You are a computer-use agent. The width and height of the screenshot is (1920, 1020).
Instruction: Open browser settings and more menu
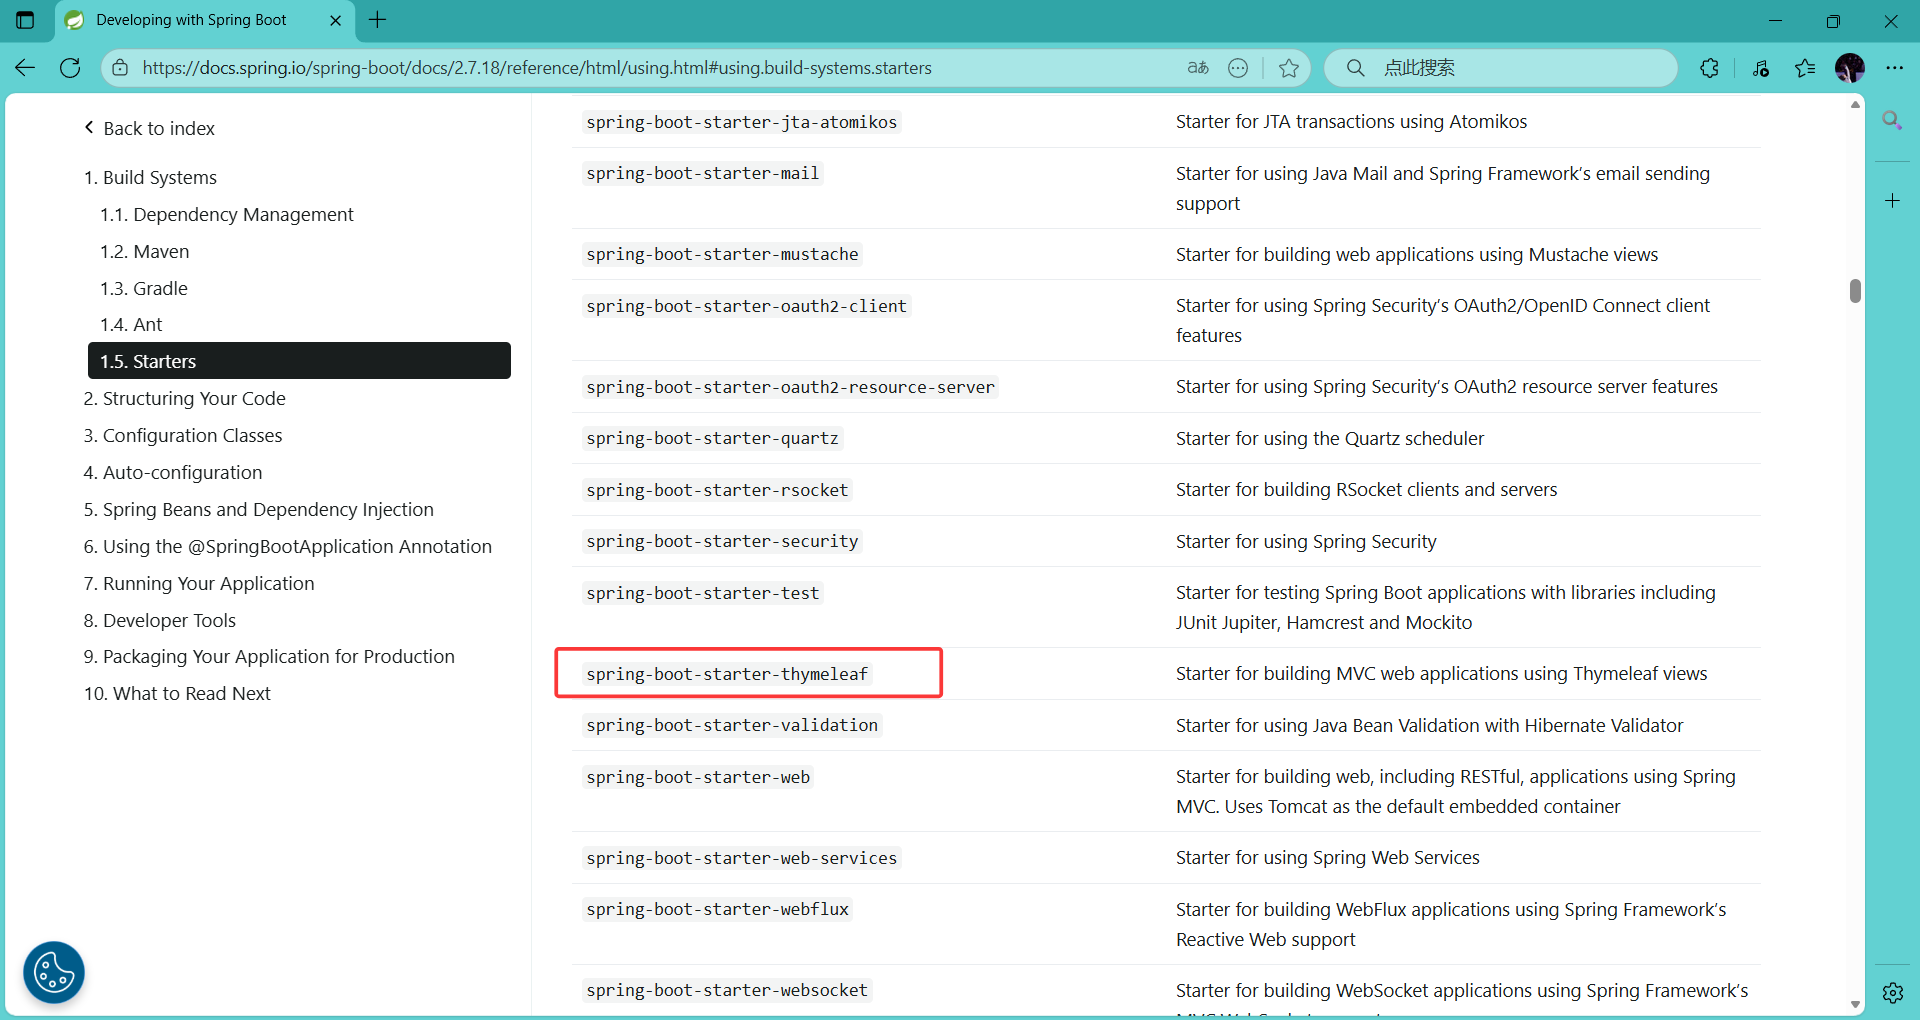point(1895,68)
